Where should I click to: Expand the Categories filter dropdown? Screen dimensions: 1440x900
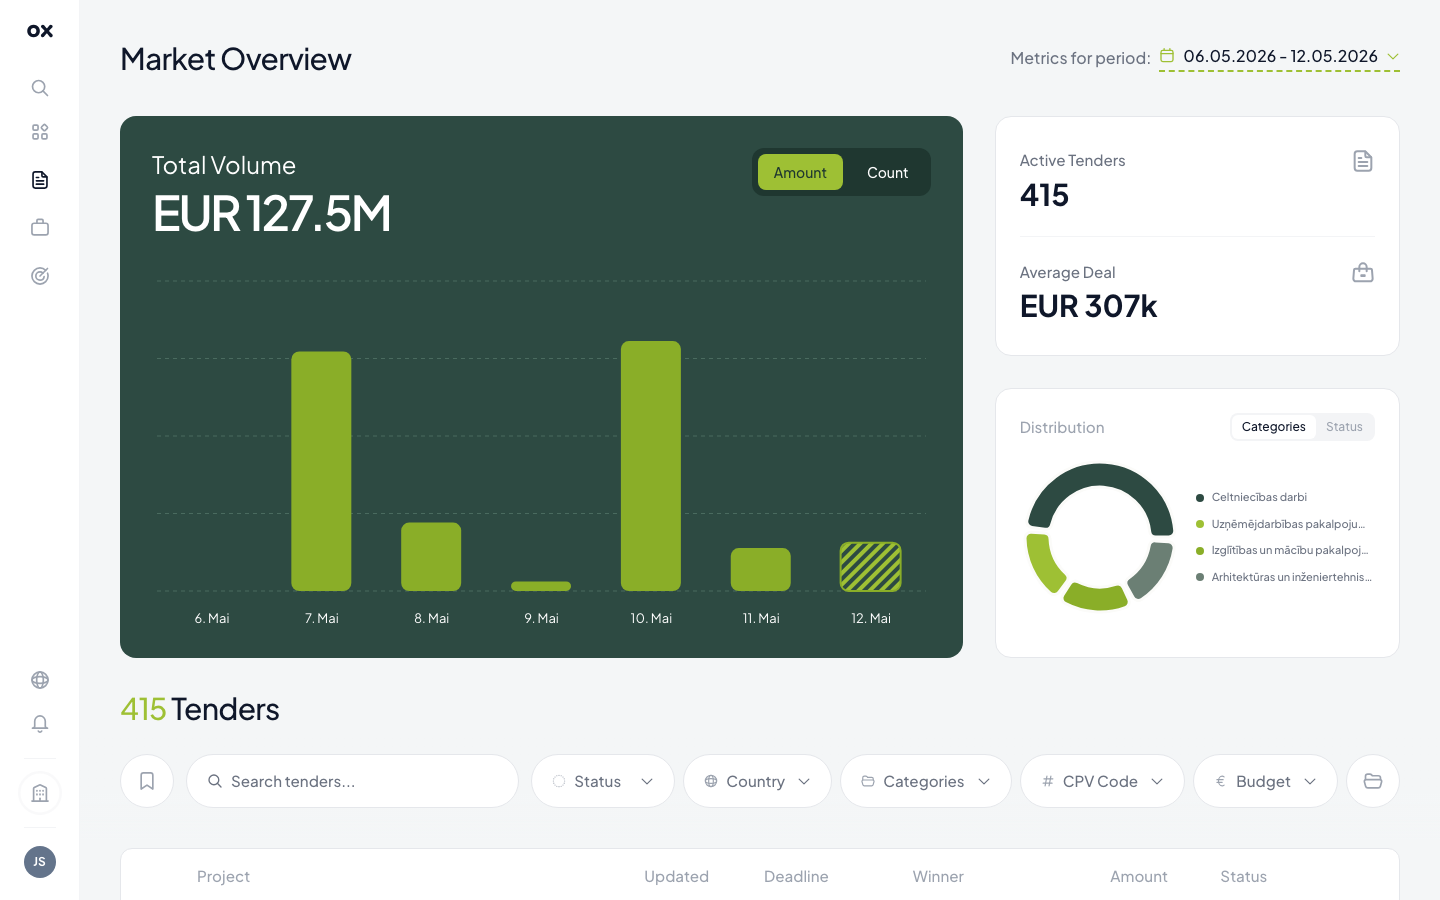coord(926,781)
